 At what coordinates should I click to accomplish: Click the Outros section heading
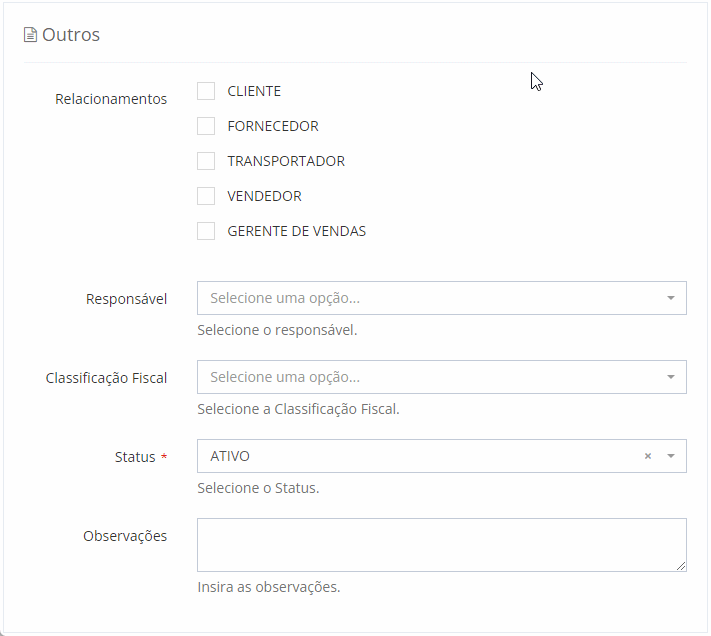pyautogui.click(x=71, y=35)
